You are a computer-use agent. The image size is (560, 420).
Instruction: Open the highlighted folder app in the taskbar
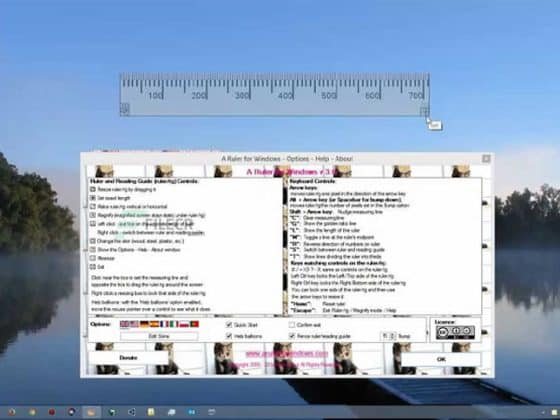91,412
